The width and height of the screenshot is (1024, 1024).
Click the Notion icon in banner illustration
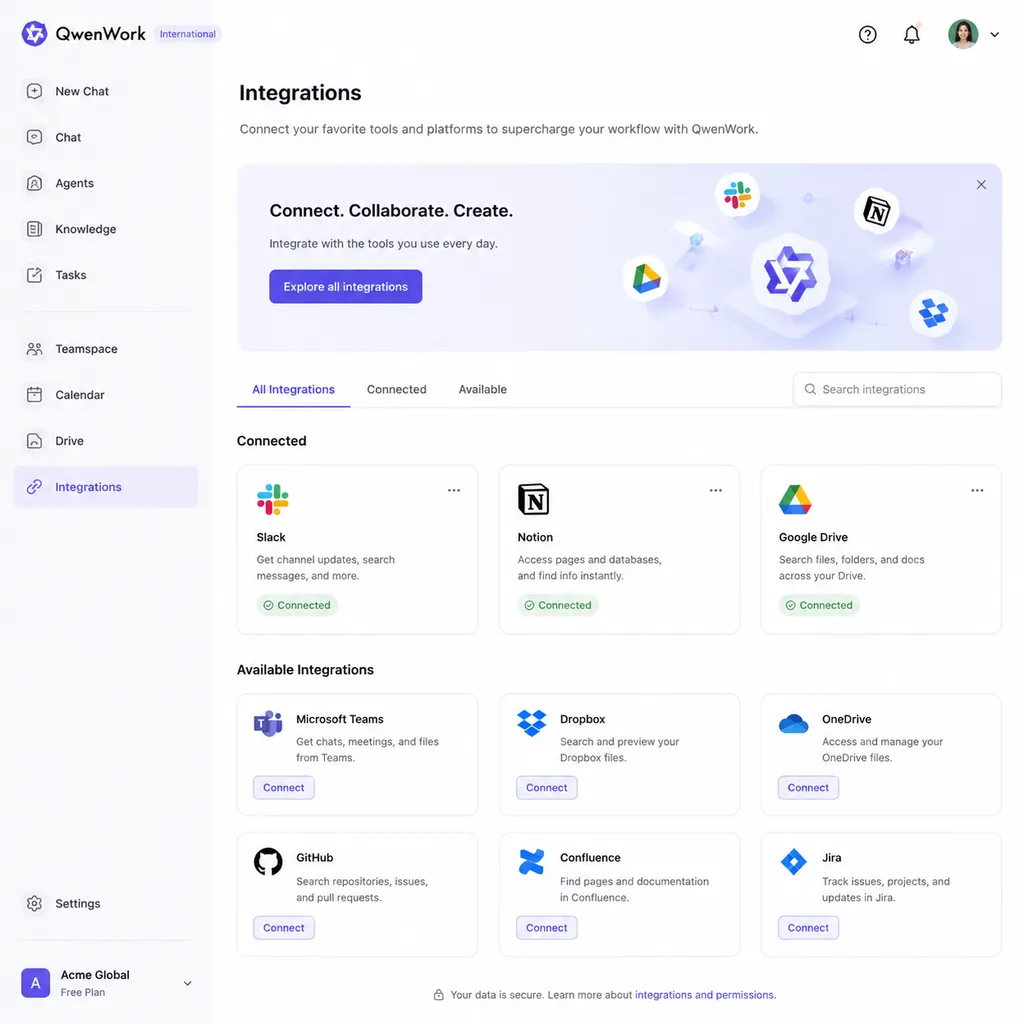(876, 211)
